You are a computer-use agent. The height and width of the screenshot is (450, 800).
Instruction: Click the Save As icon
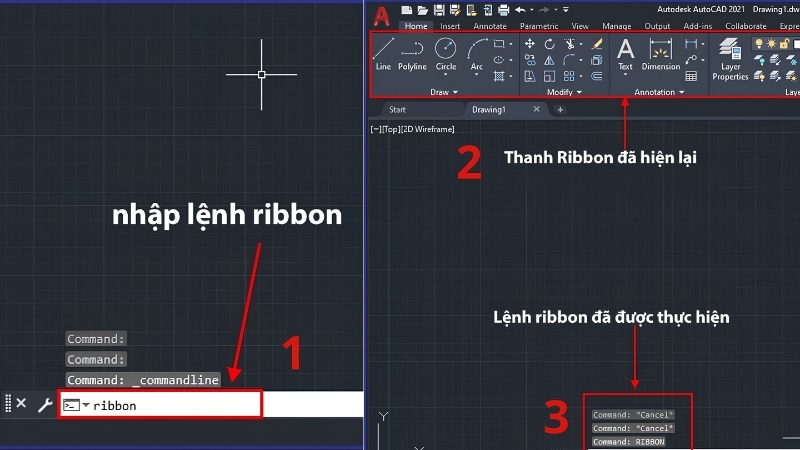[x=455, y=10]
